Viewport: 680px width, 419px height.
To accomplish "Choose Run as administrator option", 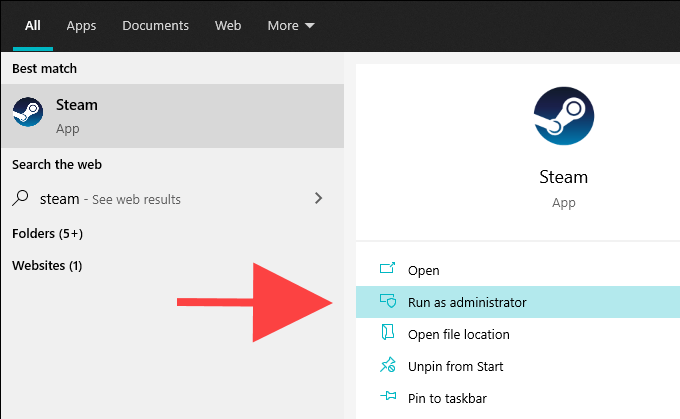I will pyautogui.click(x=467, y=302).
